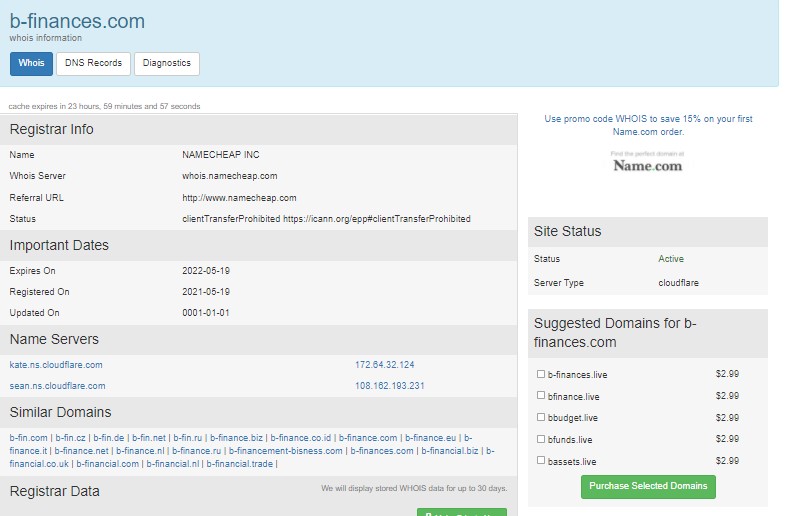Select referral URL http://www.namecheap.com
Screen dimensions: 802x516
pos(239,198)
